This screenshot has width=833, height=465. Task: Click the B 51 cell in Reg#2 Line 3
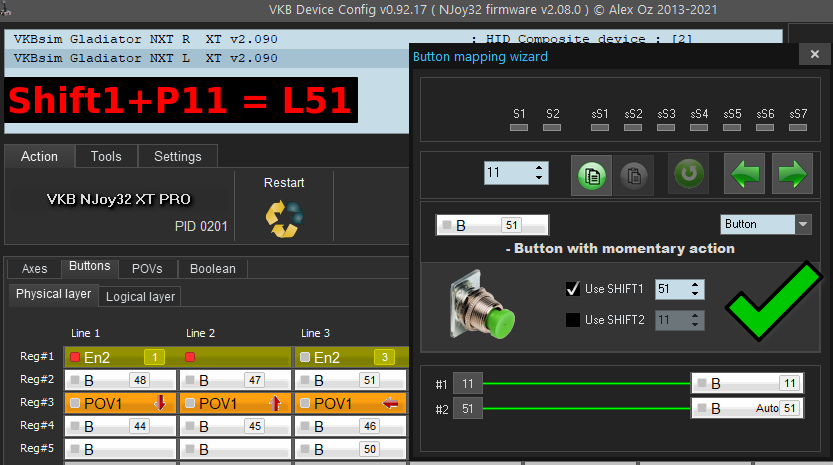pos(351,380)
